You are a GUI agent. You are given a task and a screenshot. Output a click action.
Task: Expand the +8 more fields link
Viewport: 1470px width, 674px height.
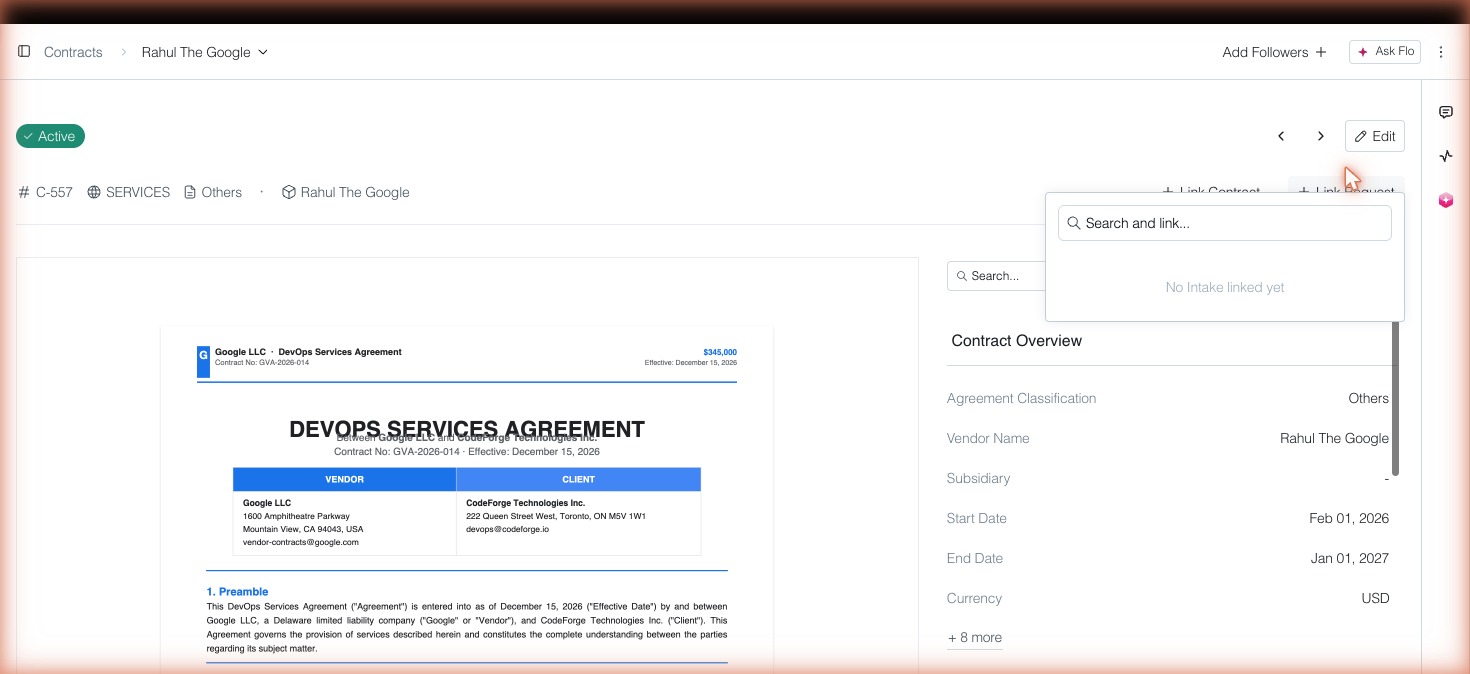975,637
